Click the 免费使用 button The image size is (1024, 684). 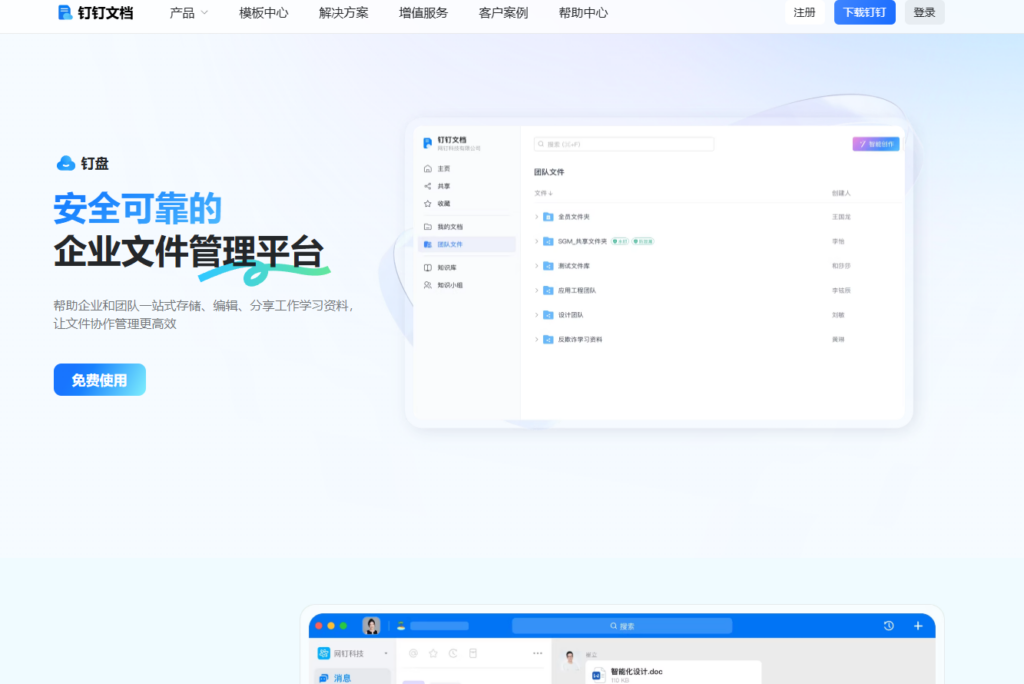click(x=99, y=379)
